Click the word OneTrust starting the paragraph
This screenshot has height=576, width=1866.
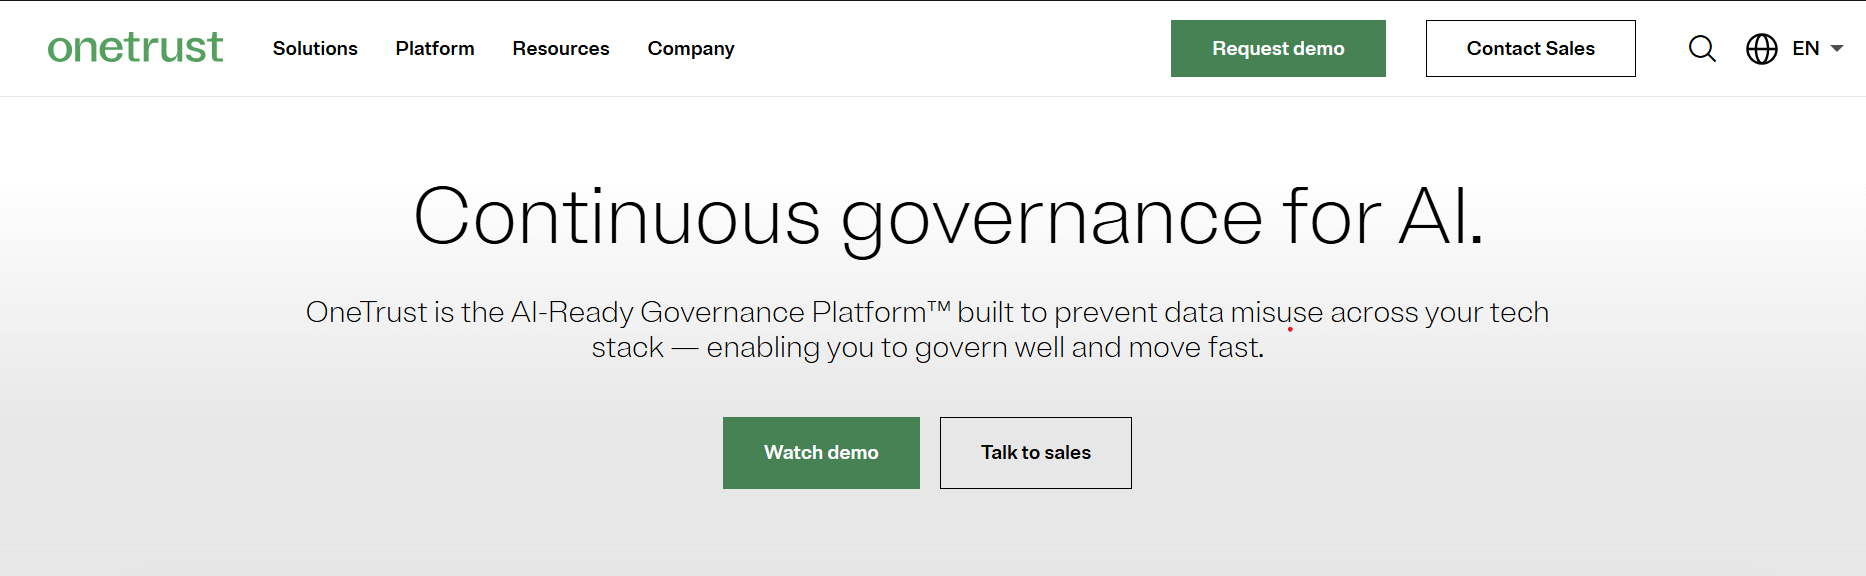tap(366, 312)
